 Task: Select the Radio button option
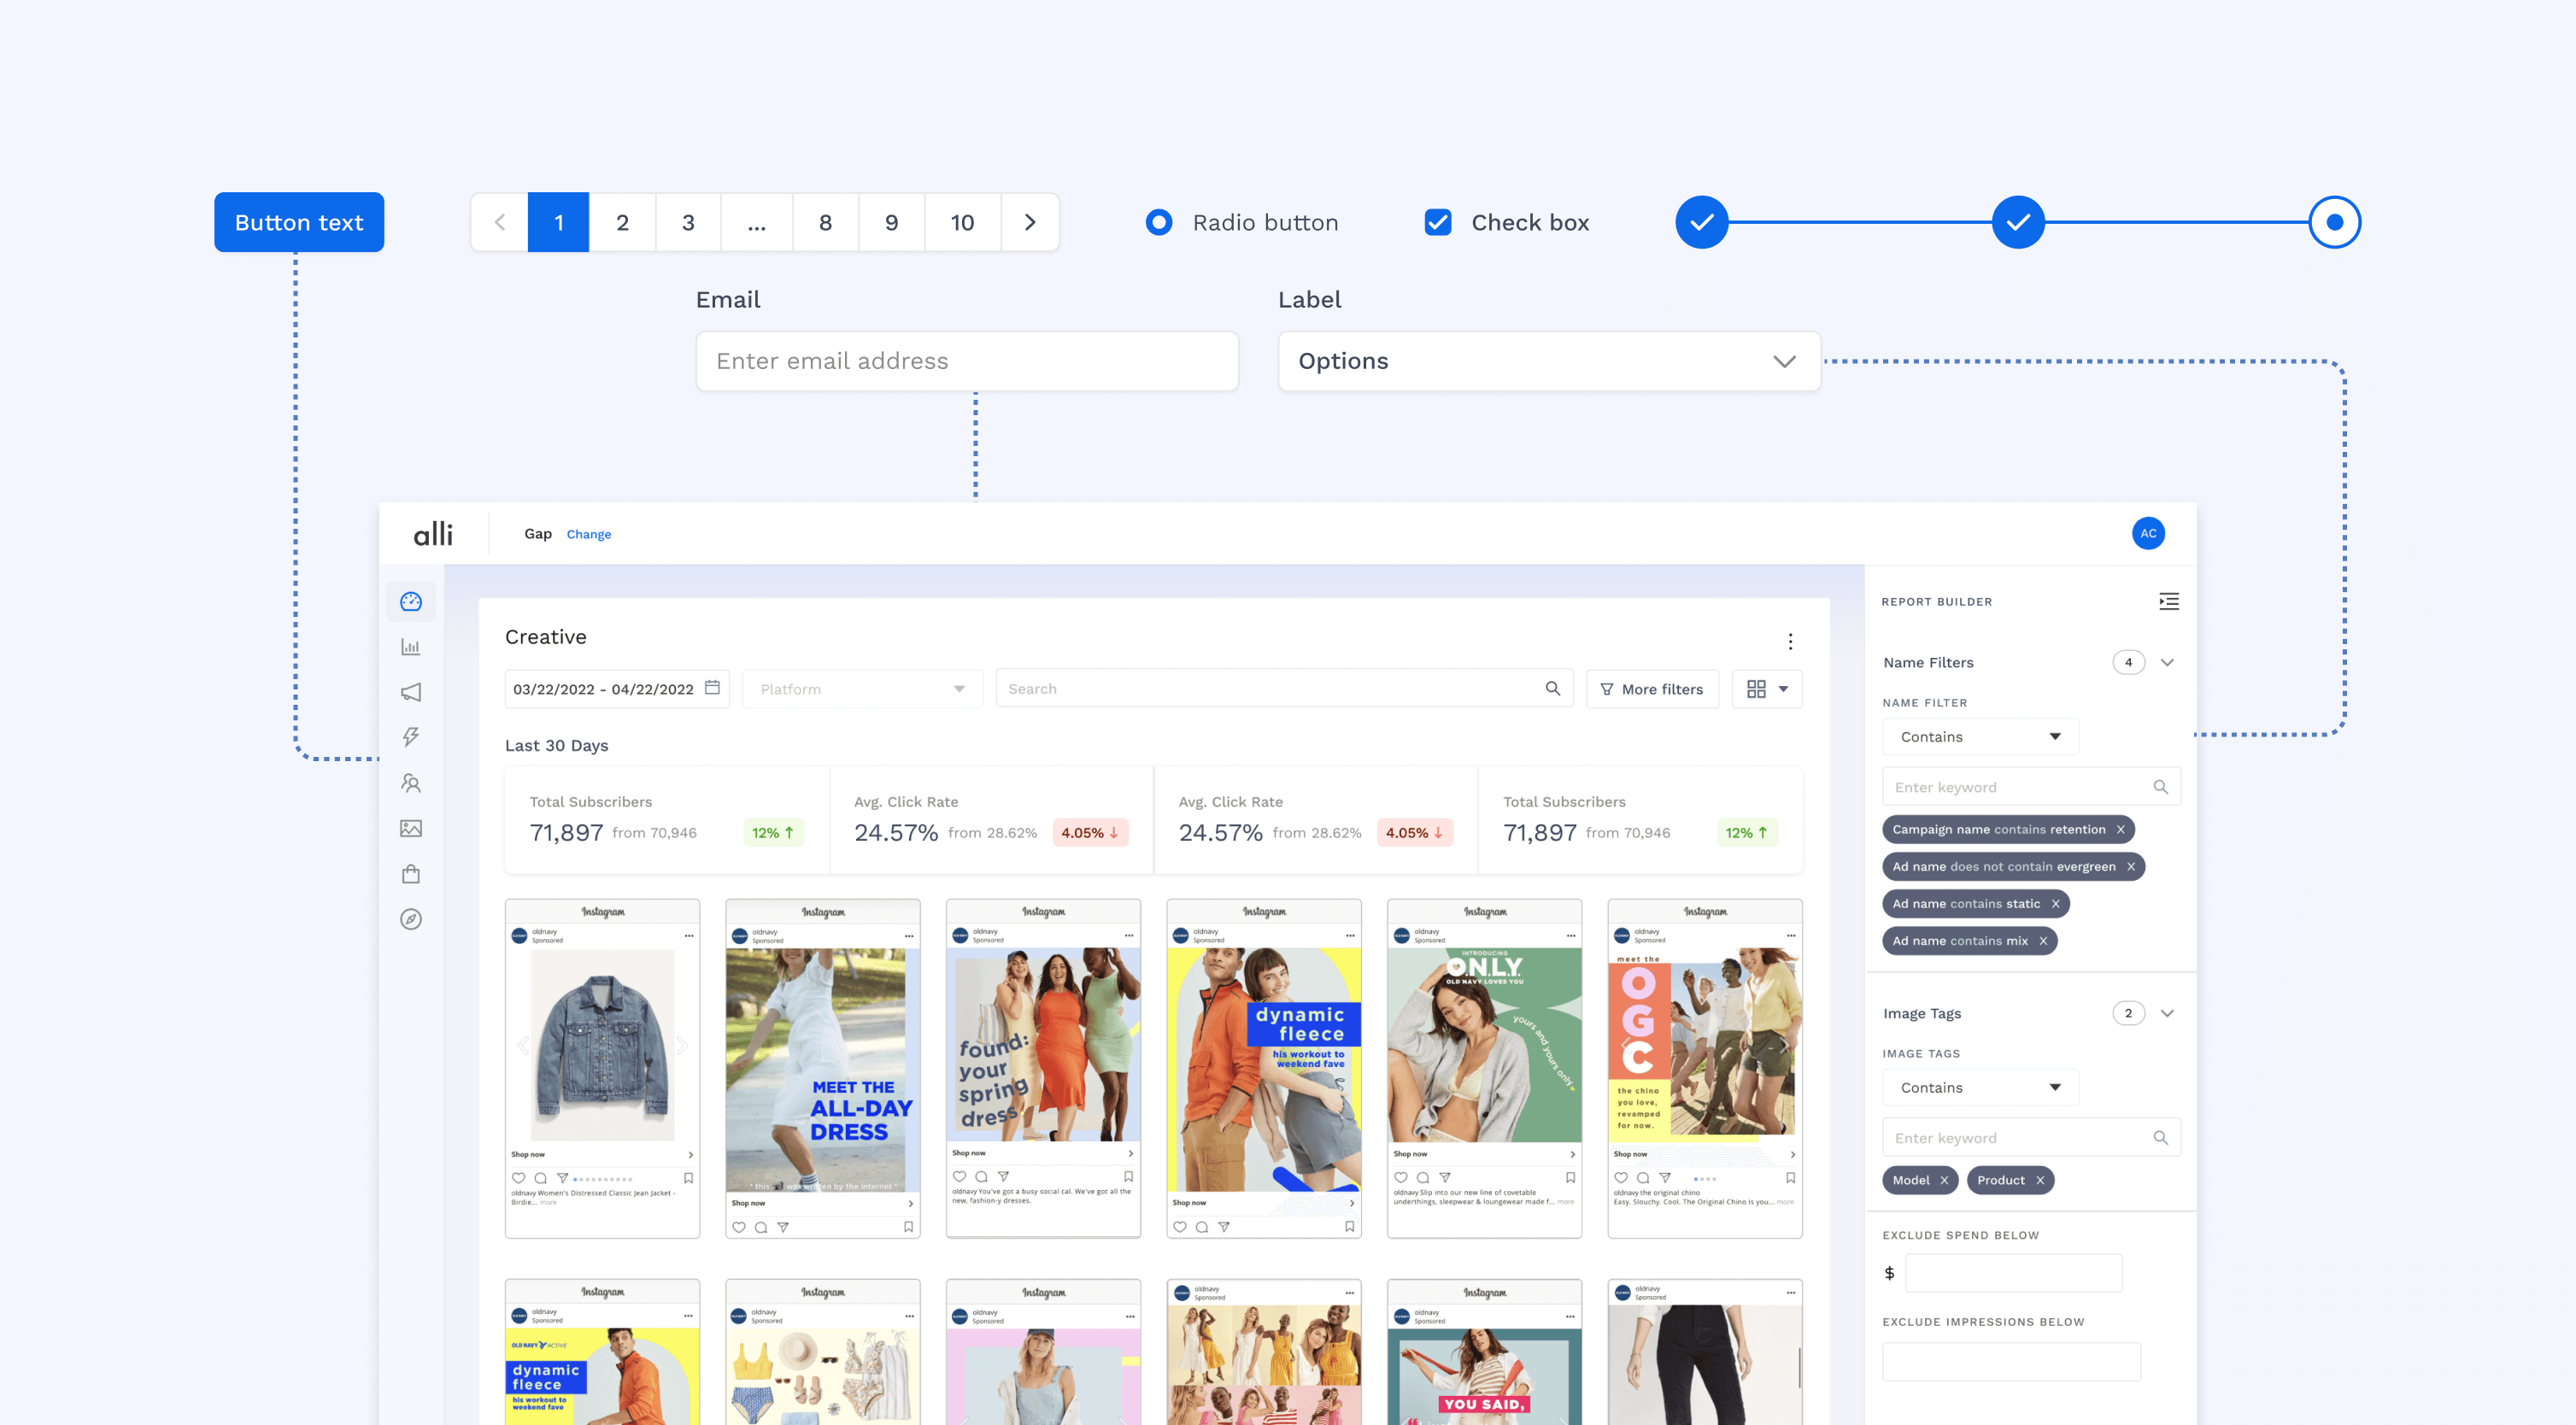click(1159, 222)
